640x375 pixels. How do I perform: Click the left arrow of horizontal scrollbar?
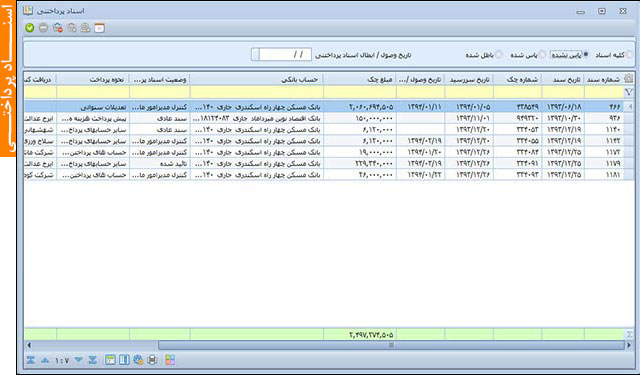coord(29,345)
